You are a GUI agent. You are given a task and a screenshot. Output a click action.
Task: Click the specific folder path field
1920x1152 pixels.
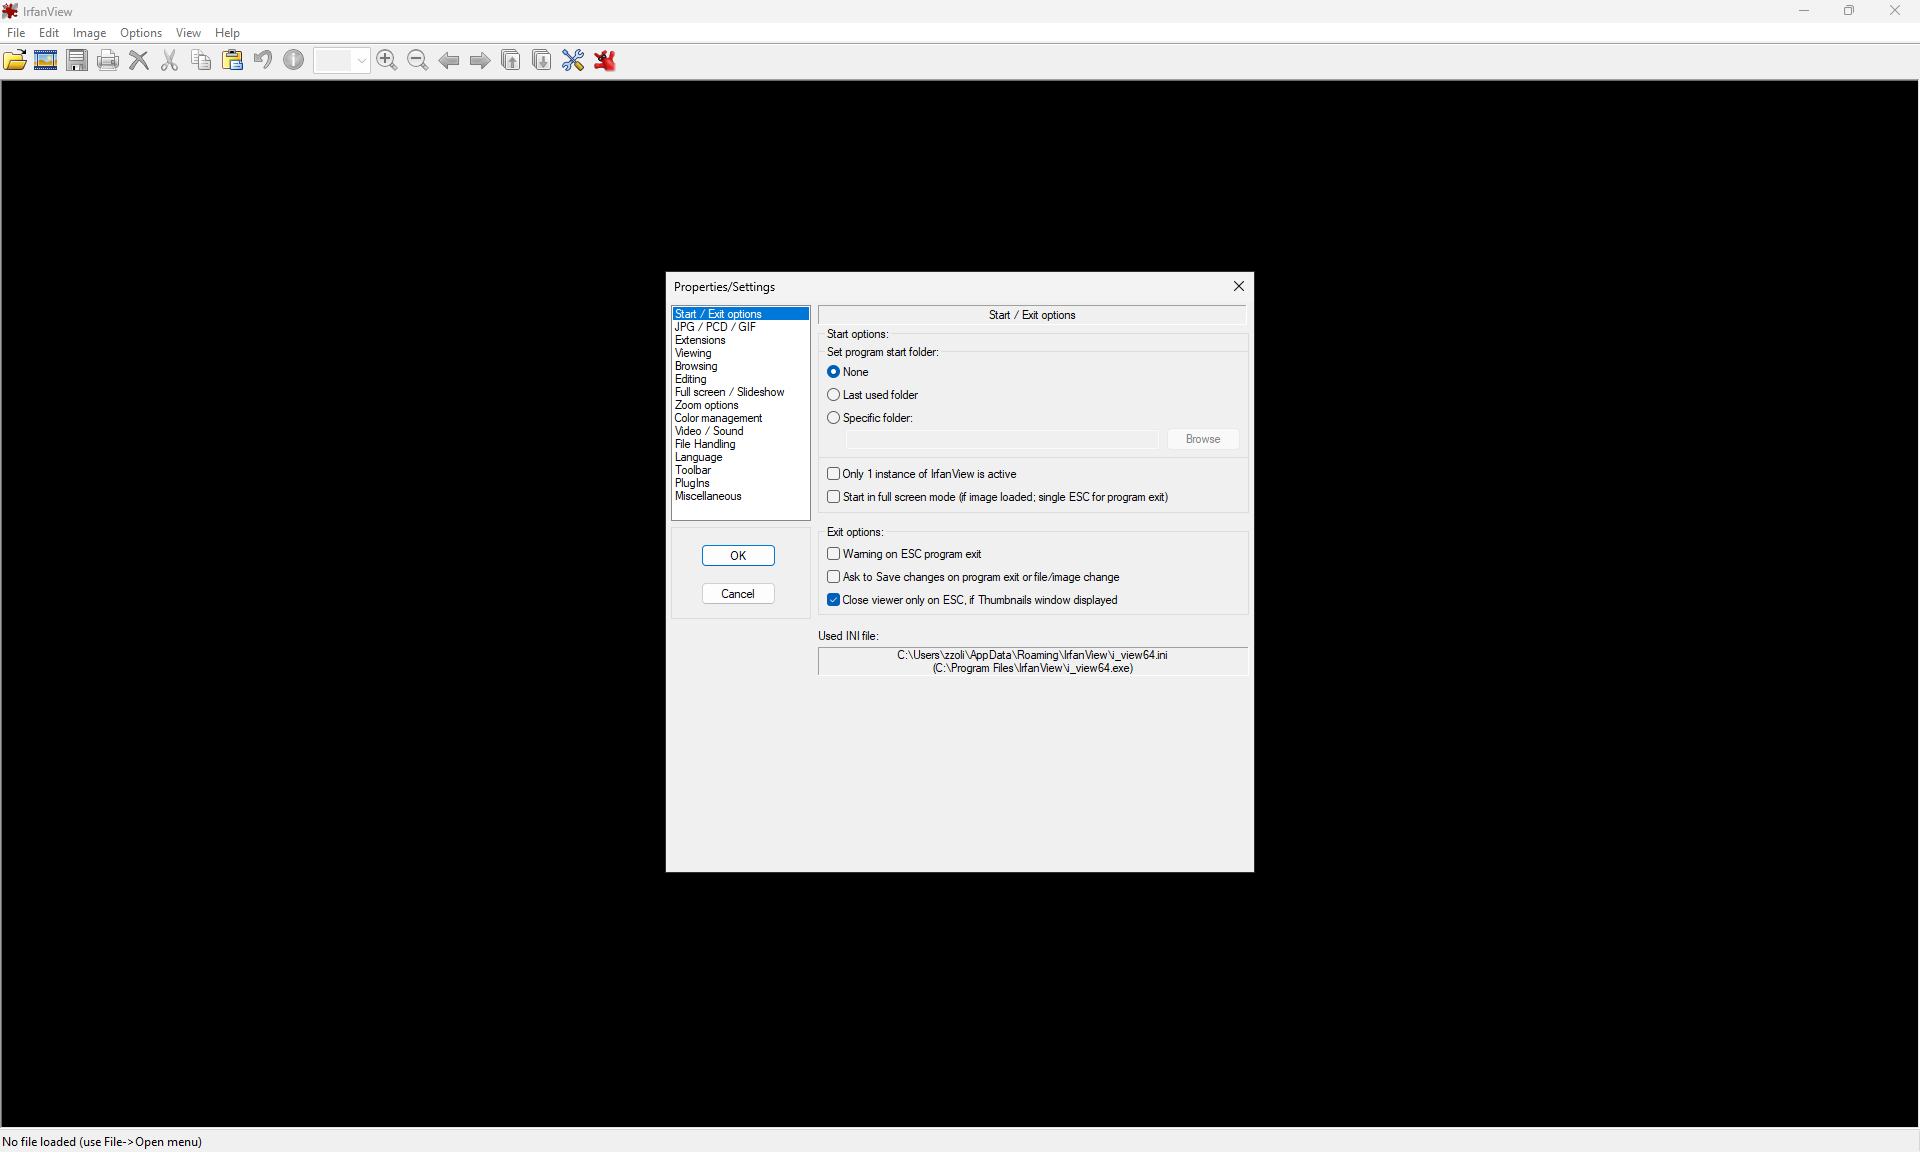[x=1002, y=440]
